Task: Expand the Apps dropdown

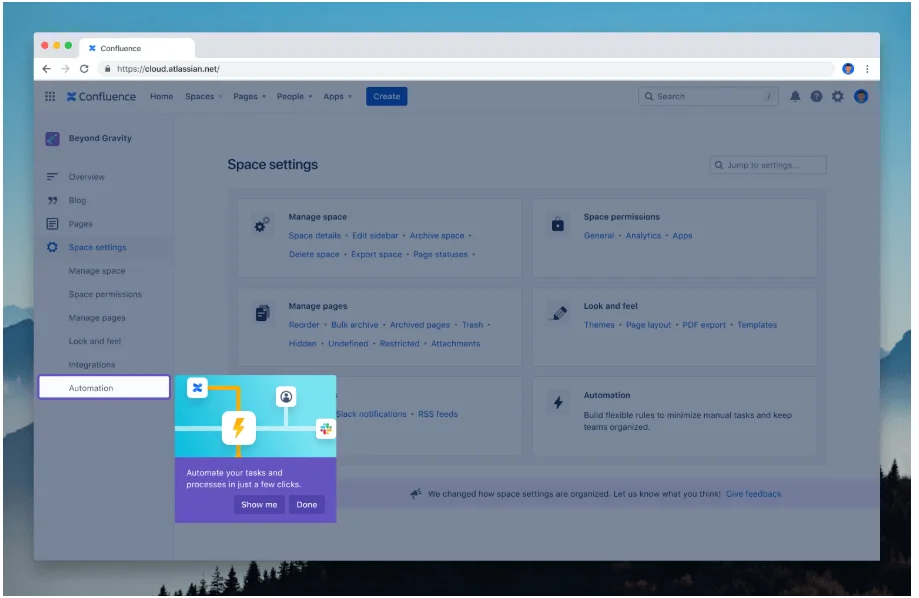Action: [x=334, y=96]
